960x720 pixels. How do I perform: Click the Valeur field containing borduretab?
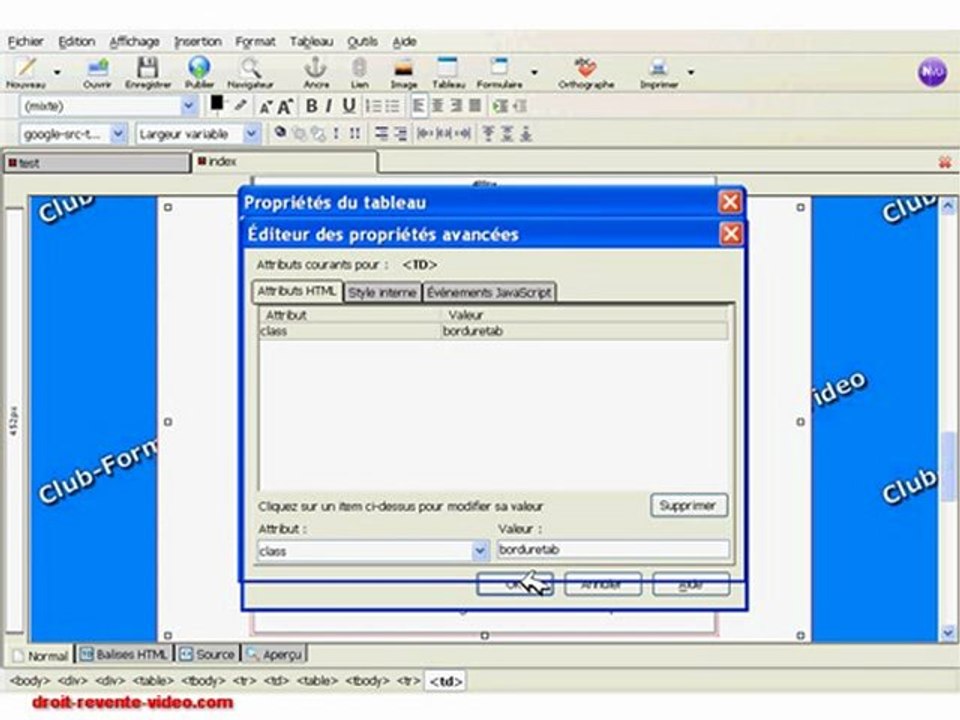pyautogui.click(x=613, y=549)
